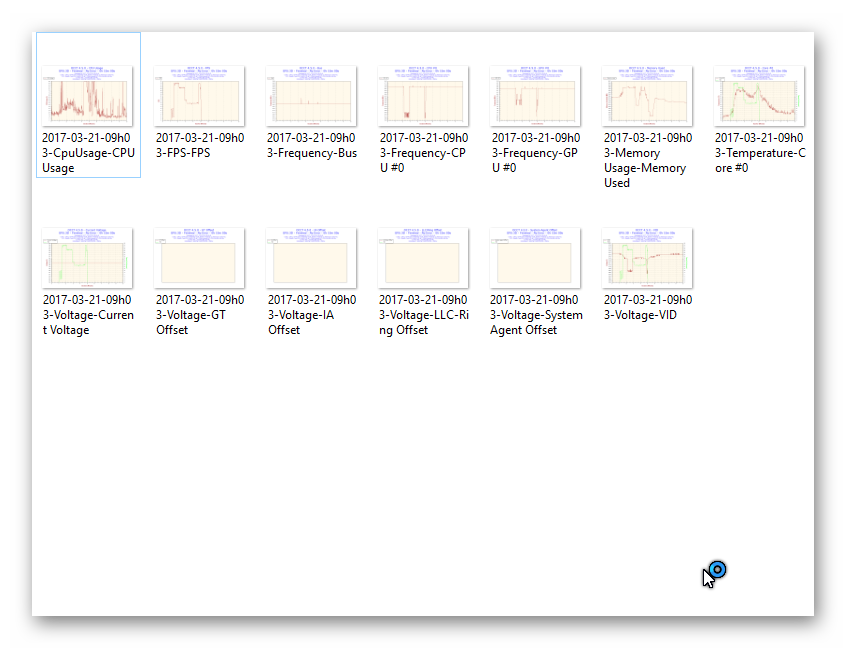Pick the Frequency-CPU #0 graph thumbnail
This screenshot has width=846, height=670.
coord(423,97)
